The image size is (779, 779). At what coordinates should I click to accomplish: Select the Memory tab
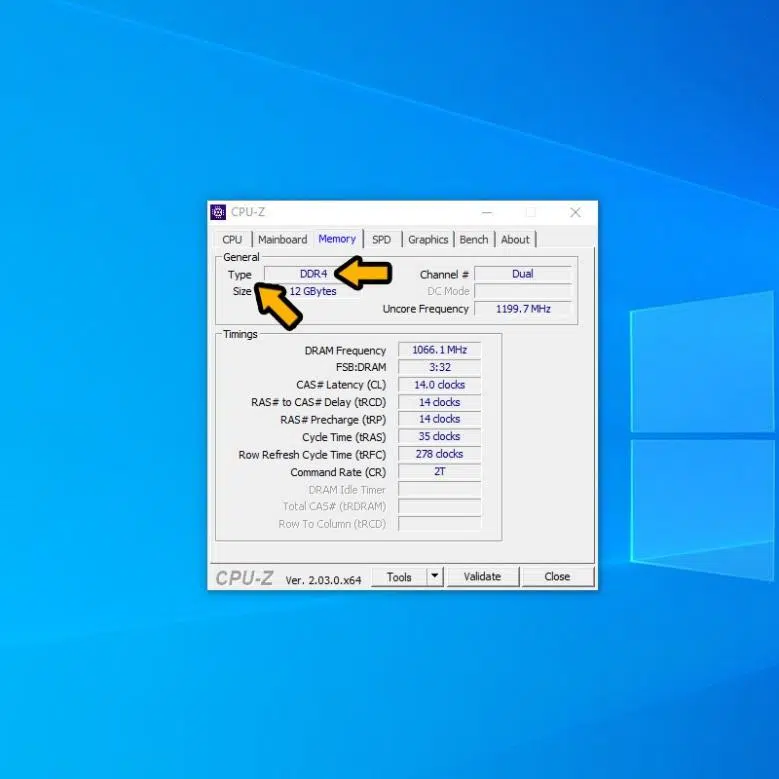point(337,238)
